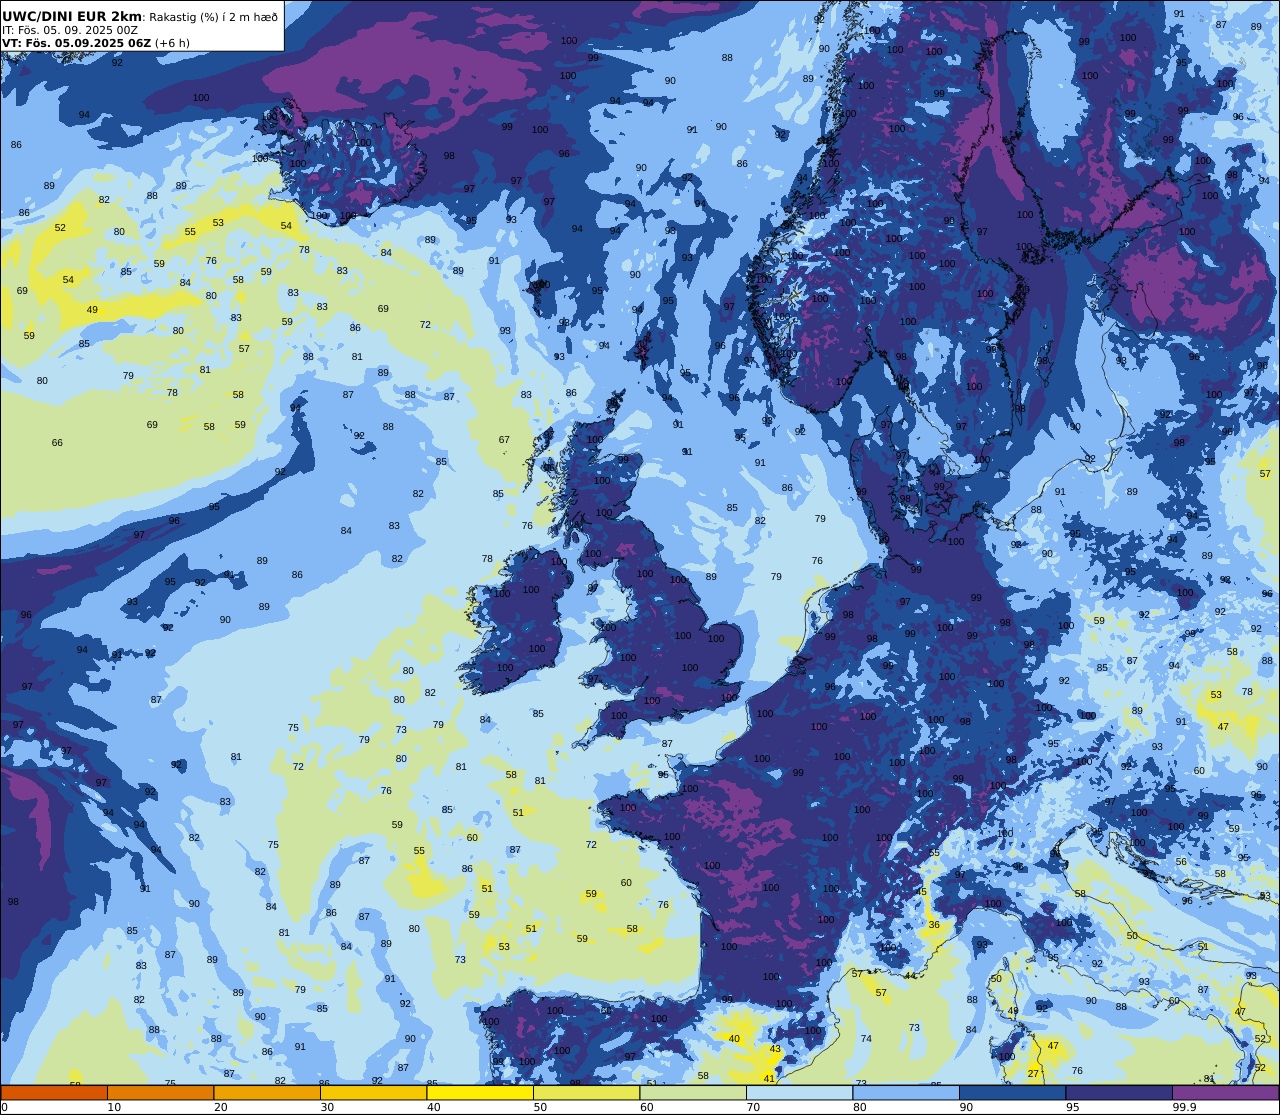Click the legend tick label '40'
Viewport: 1280px width, 1115px height.
[433, 1107]
